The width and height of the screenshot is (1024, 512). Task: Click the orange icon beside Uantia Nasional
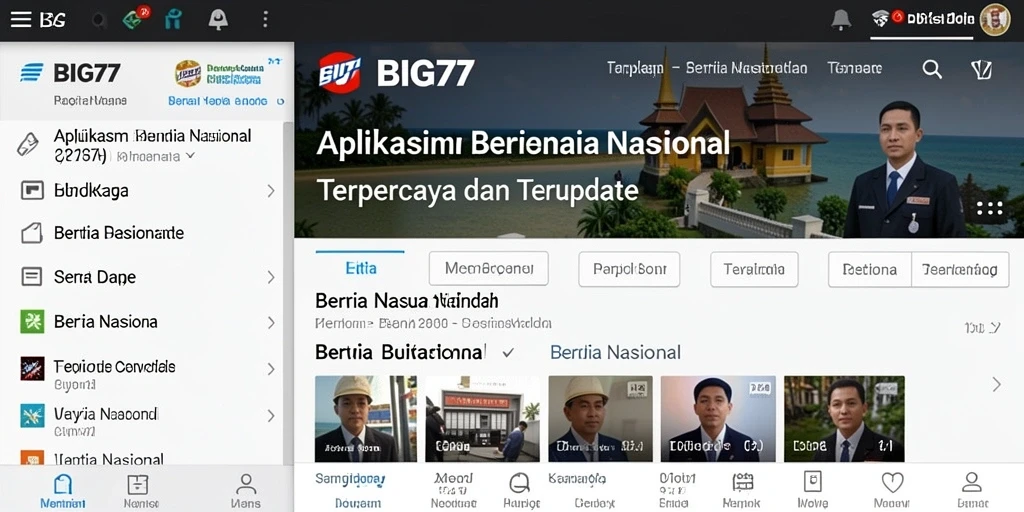[32, 457]
